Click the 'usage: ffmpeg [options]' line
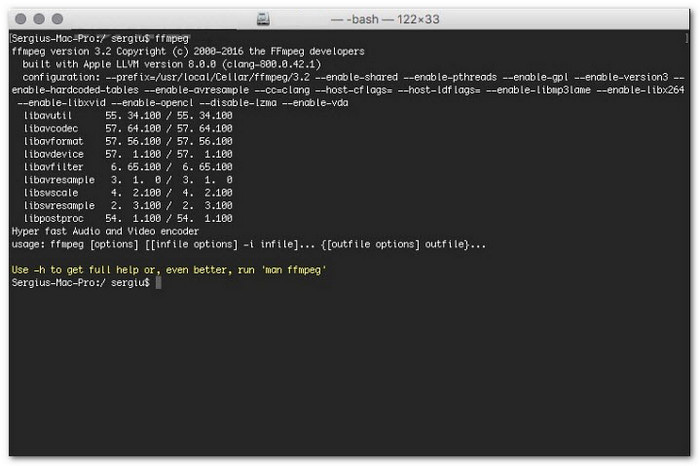The width and height of the screenshot is (700, 466). click(x=249, y=244)
